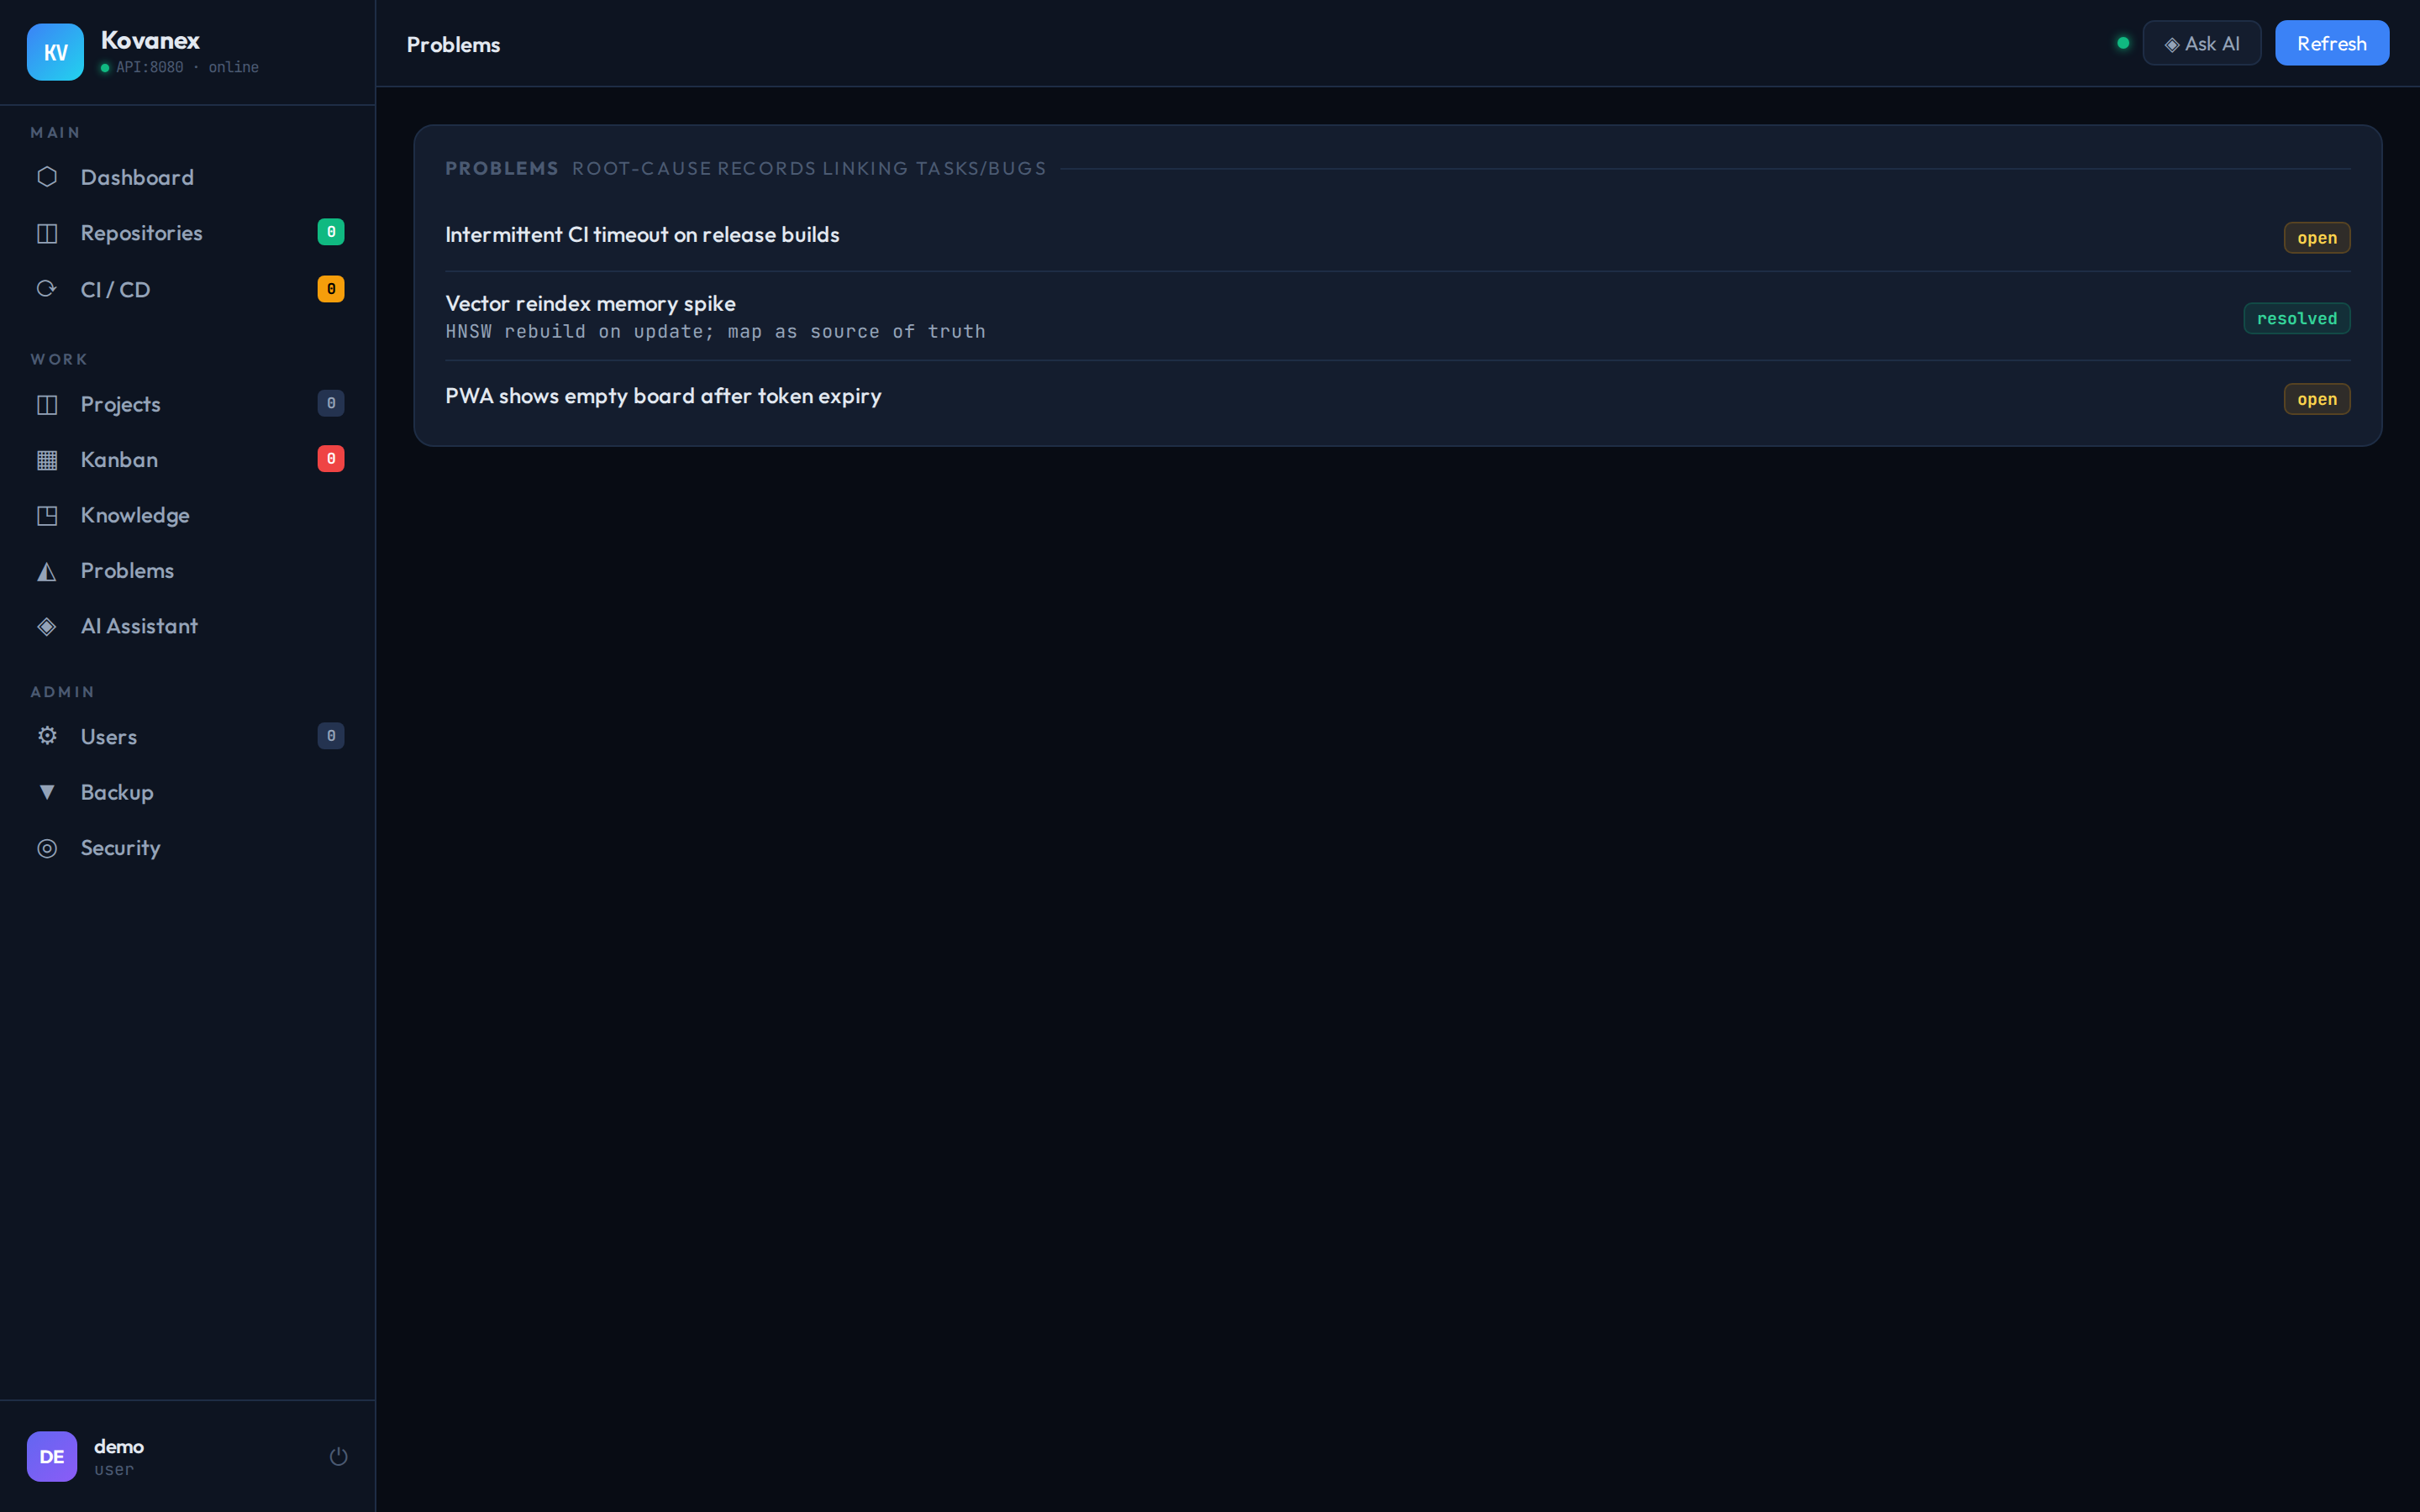Image resolution: width=2420 pixels, height=1512 pixels.
Task: Click the Users count badge
Action: 331,736
